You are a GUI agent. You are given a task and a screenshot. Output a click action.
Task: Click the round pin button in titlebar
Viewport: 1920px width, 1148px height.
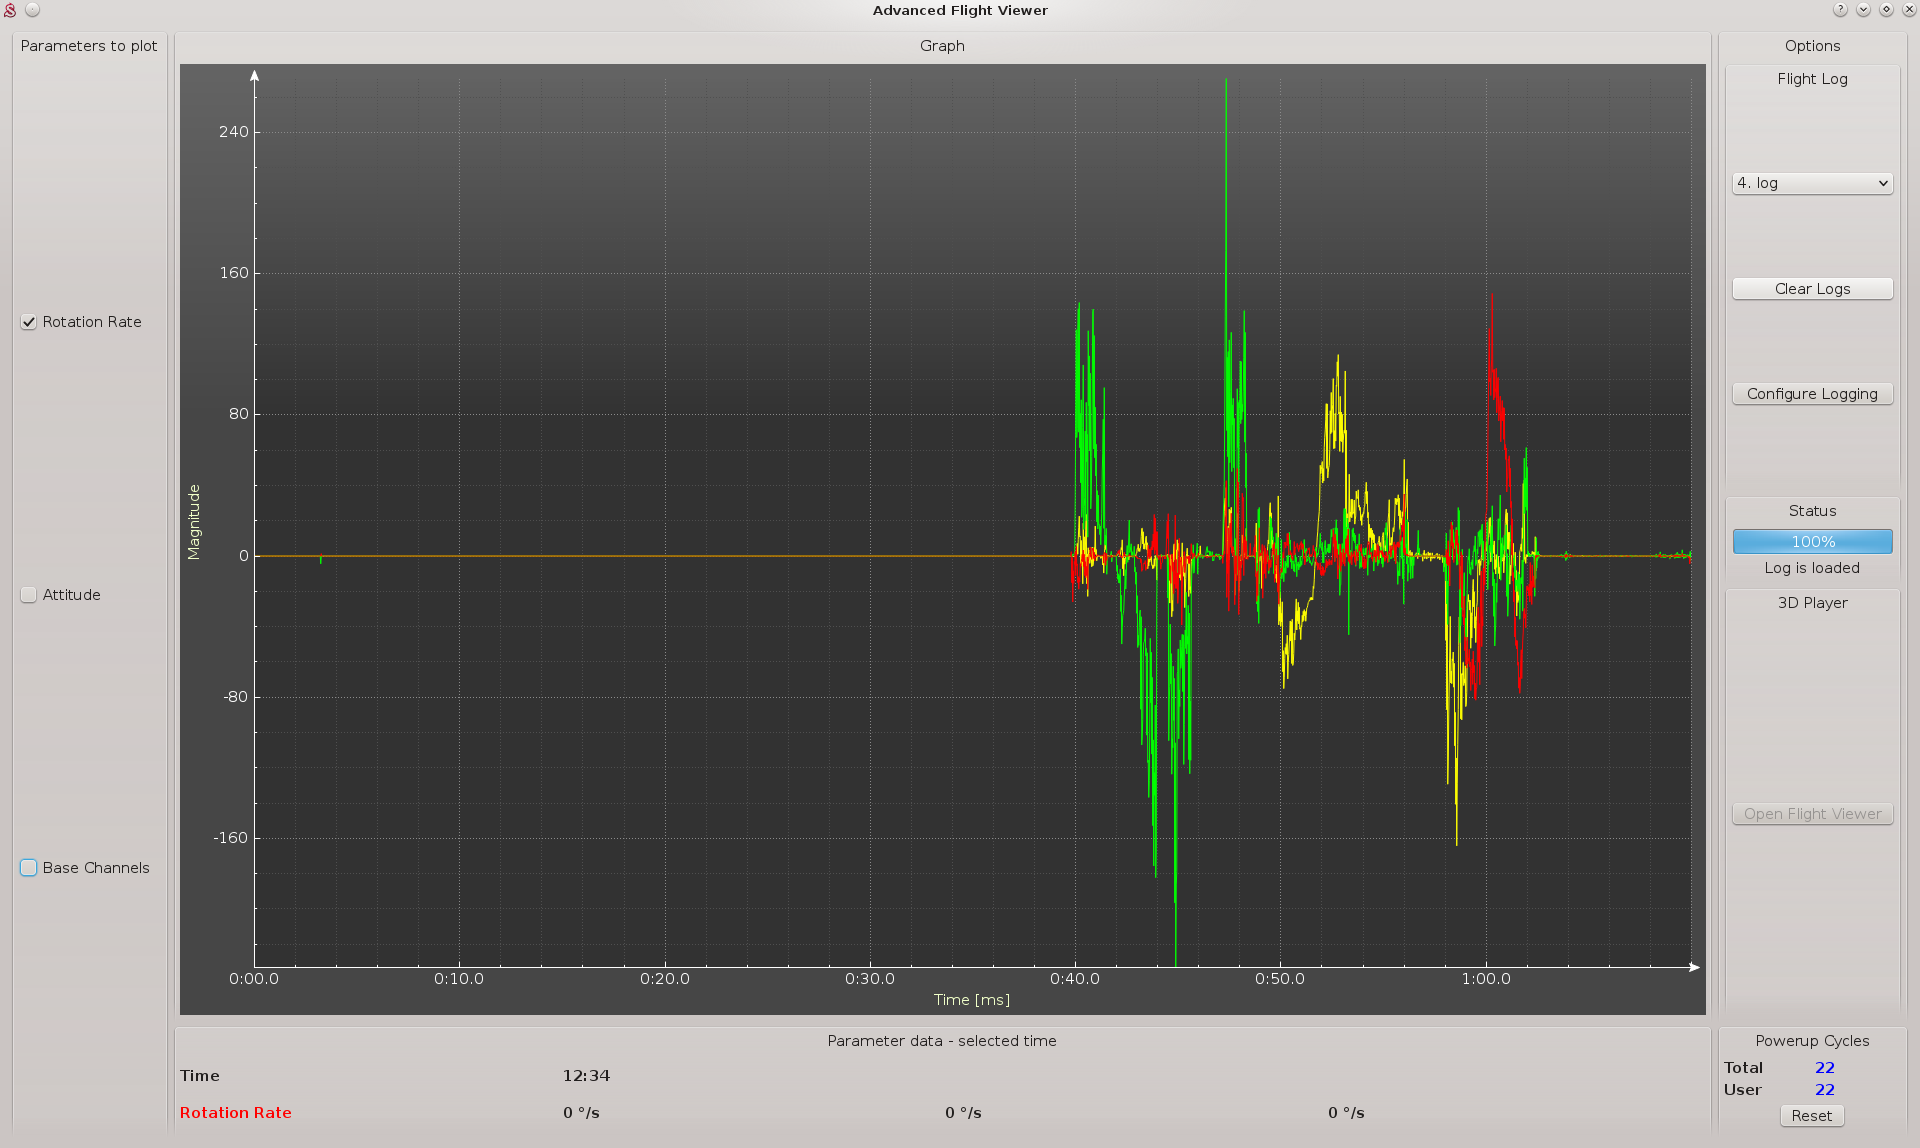pyautogui.click(x=32, y=10)
